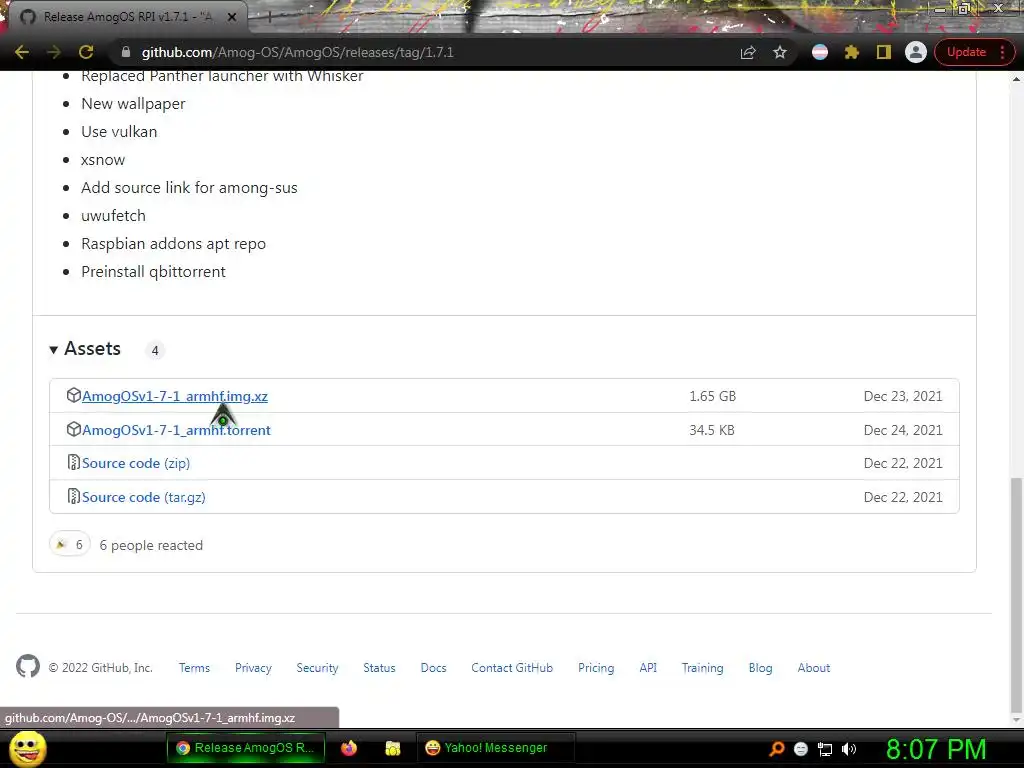
Task: Click the magnifier search tray icon
Action: [777, 749]
